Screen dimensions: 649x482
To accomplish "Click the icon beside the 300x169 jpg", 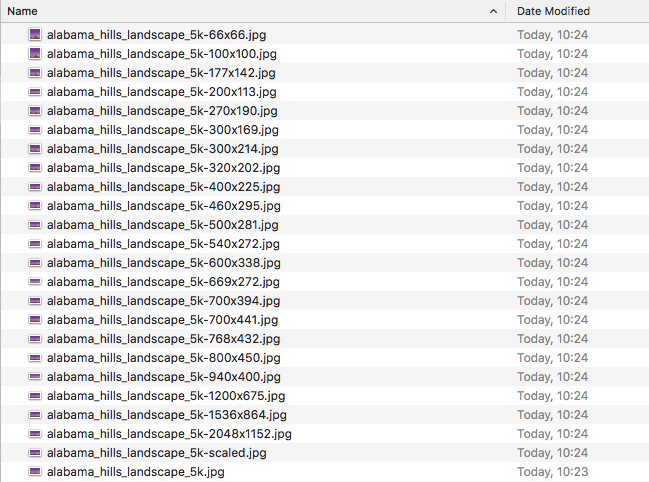I will click(x=35, y=130).
